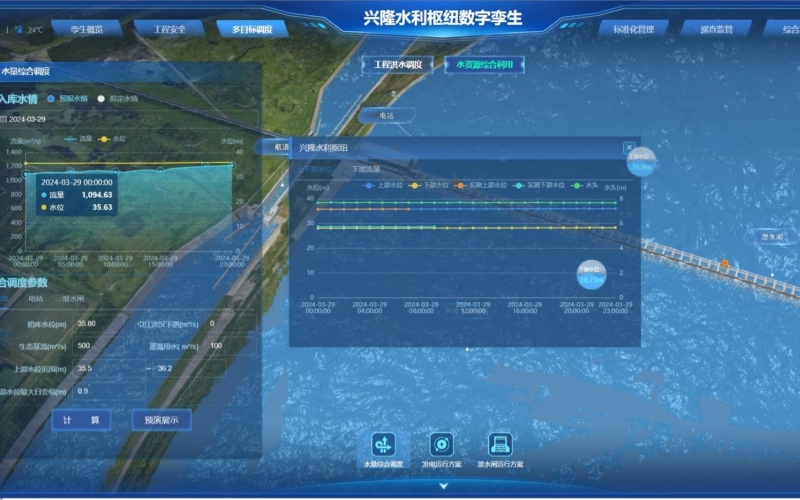Screen dimensions: 800x500
Task: Click inflow chart point at 23:00:00
Action: click(x=232, y=165)
